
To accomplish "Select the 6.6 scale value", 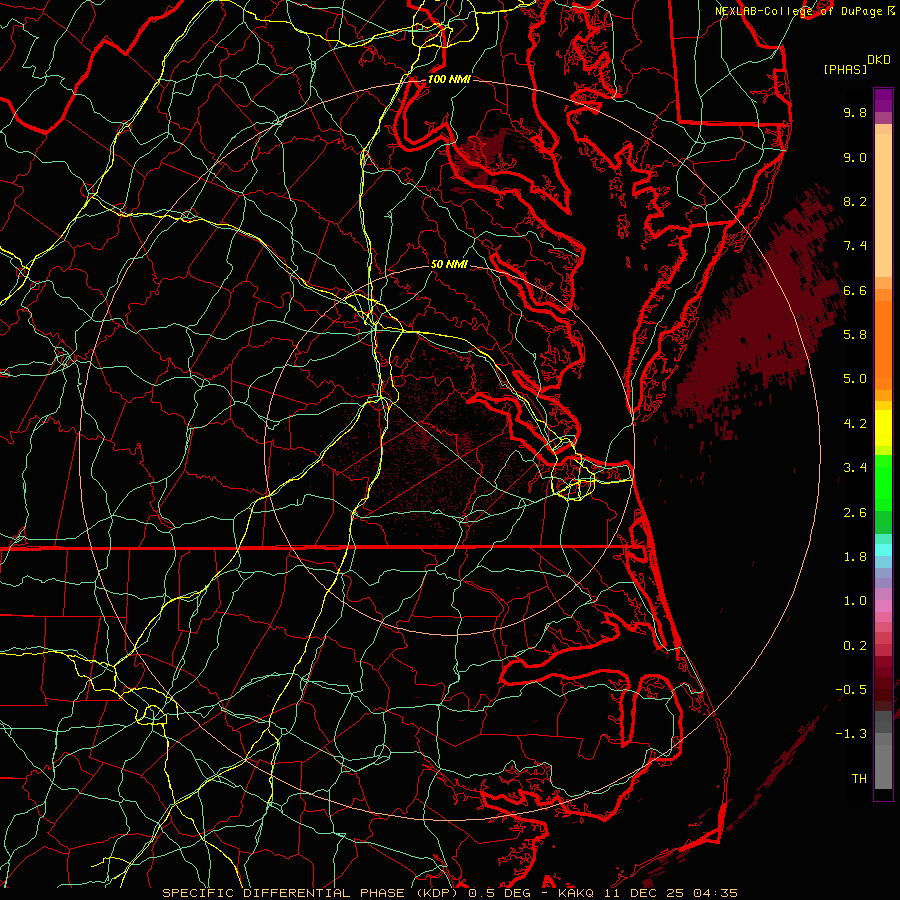I will click(855, 290).
